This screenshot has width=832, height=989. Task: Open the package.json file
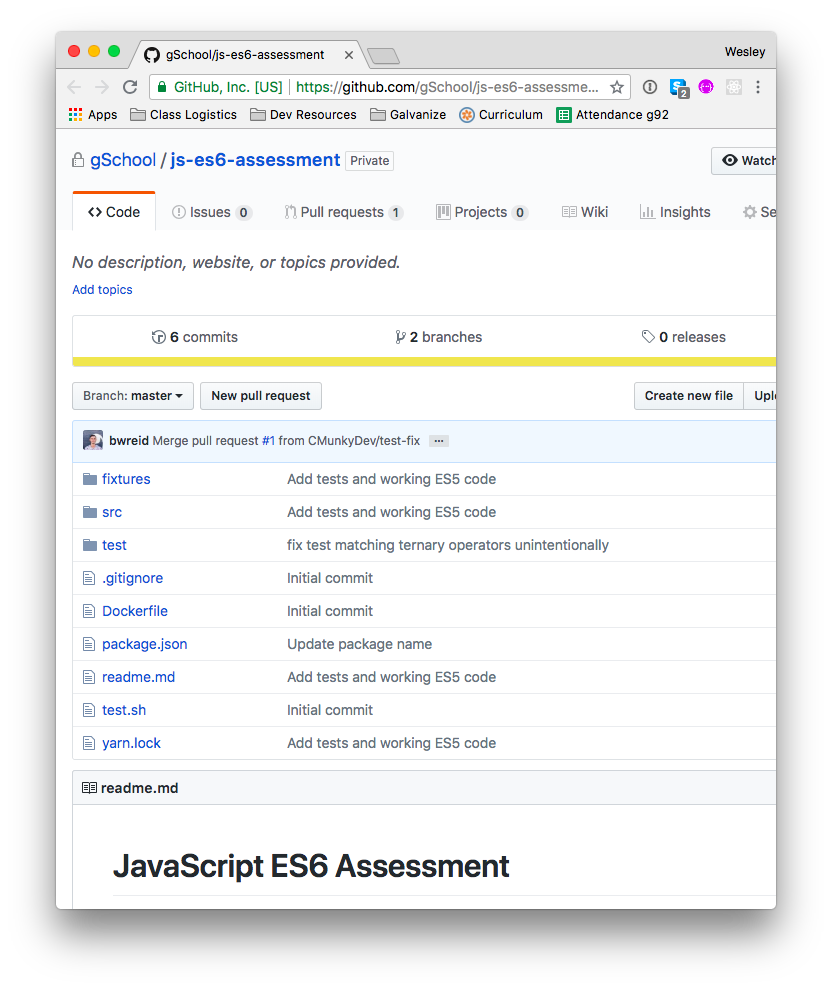(144, 645)
